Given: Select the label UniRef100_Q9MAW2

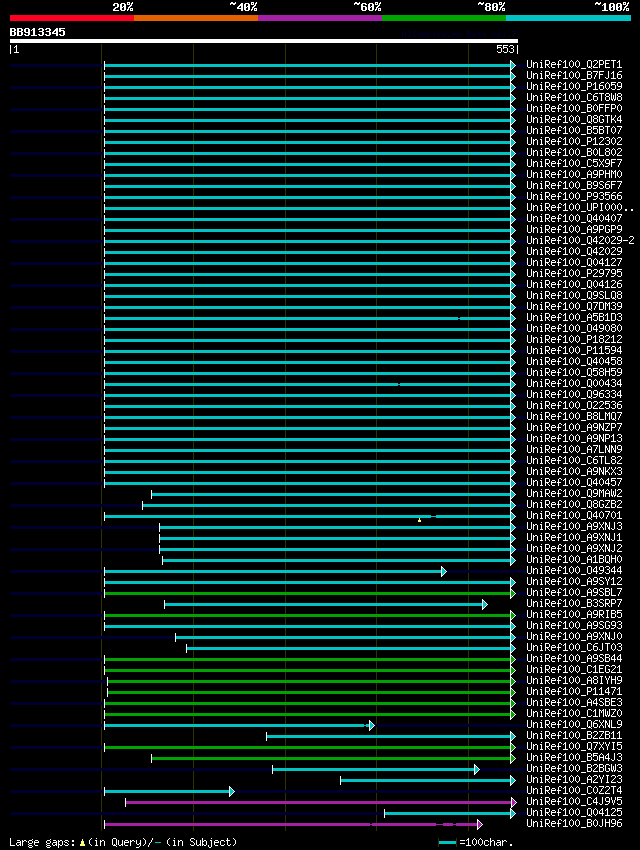Looking at the screenshot, I should click(x=574, y=493).
